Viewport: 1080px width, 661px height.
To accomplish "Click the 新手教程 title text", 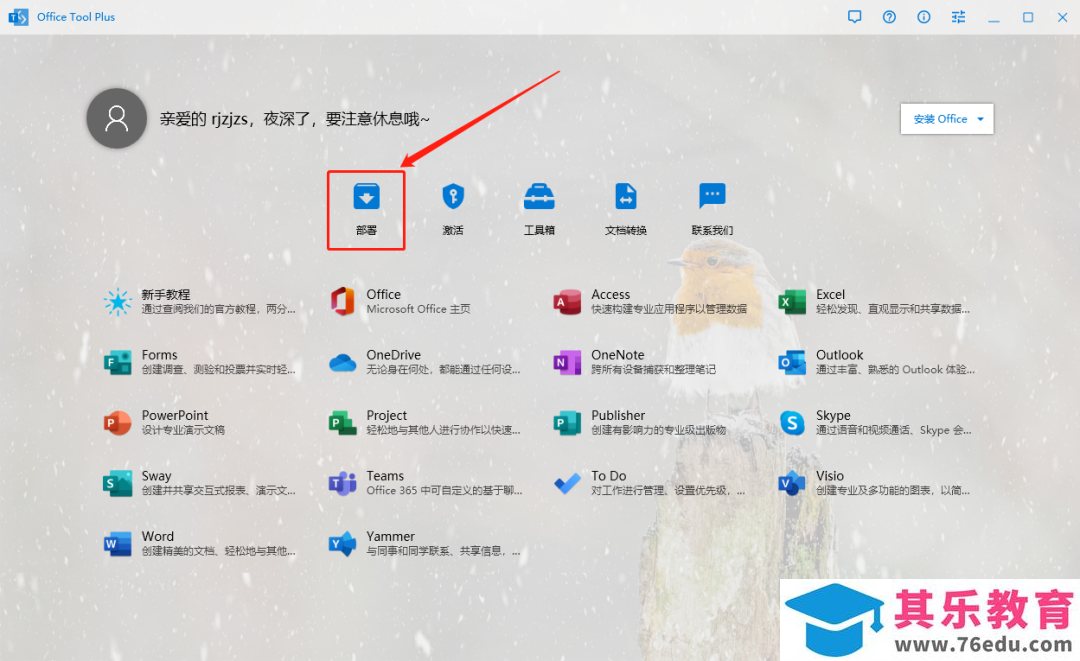I will pos(166,294).
